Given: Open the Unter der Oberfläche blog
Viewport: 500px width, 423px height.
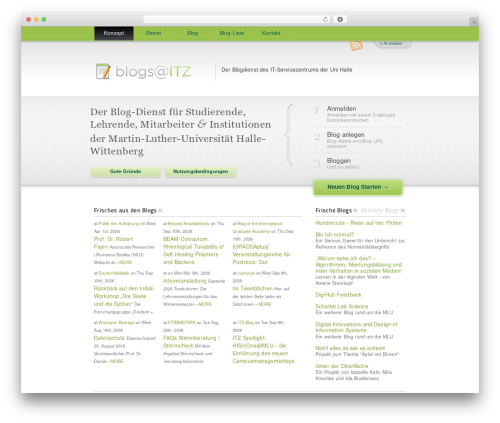Looking at the screenshot, I should (342, 366).
